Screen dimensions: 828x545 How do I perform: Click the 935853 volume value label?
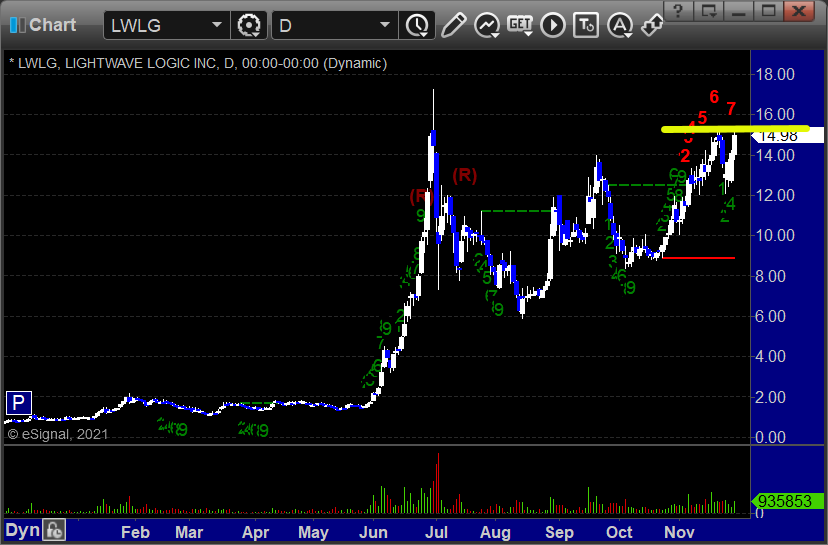point(787,501)
